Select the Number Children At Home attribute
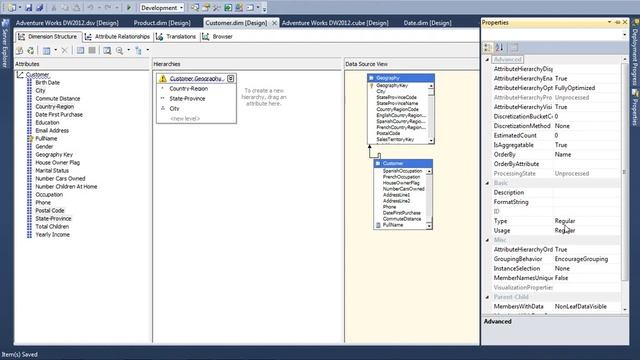Viewport: 640px width, 360px height. click(66, 187)
